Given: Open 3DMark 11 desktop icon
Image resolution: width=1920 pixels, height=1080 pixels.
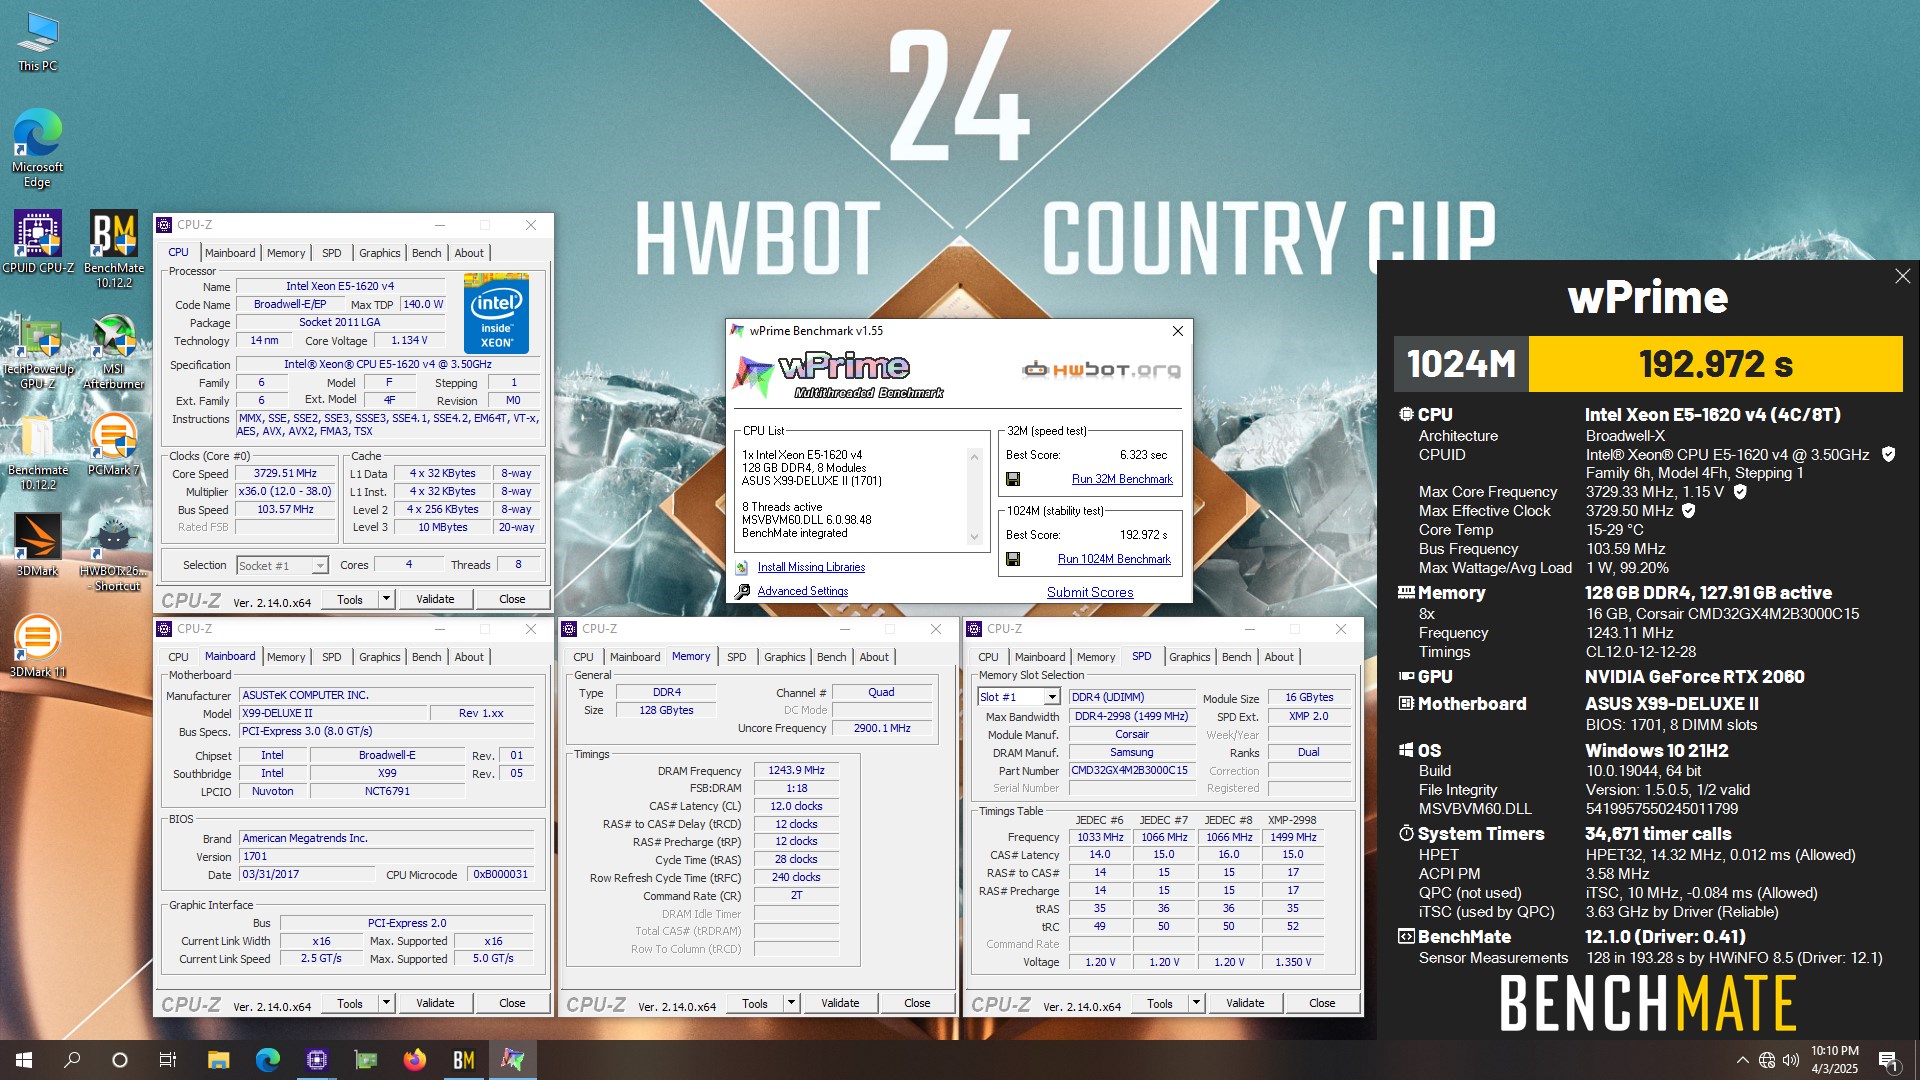Looking at the screenshot, I should (x=37, y=645).
